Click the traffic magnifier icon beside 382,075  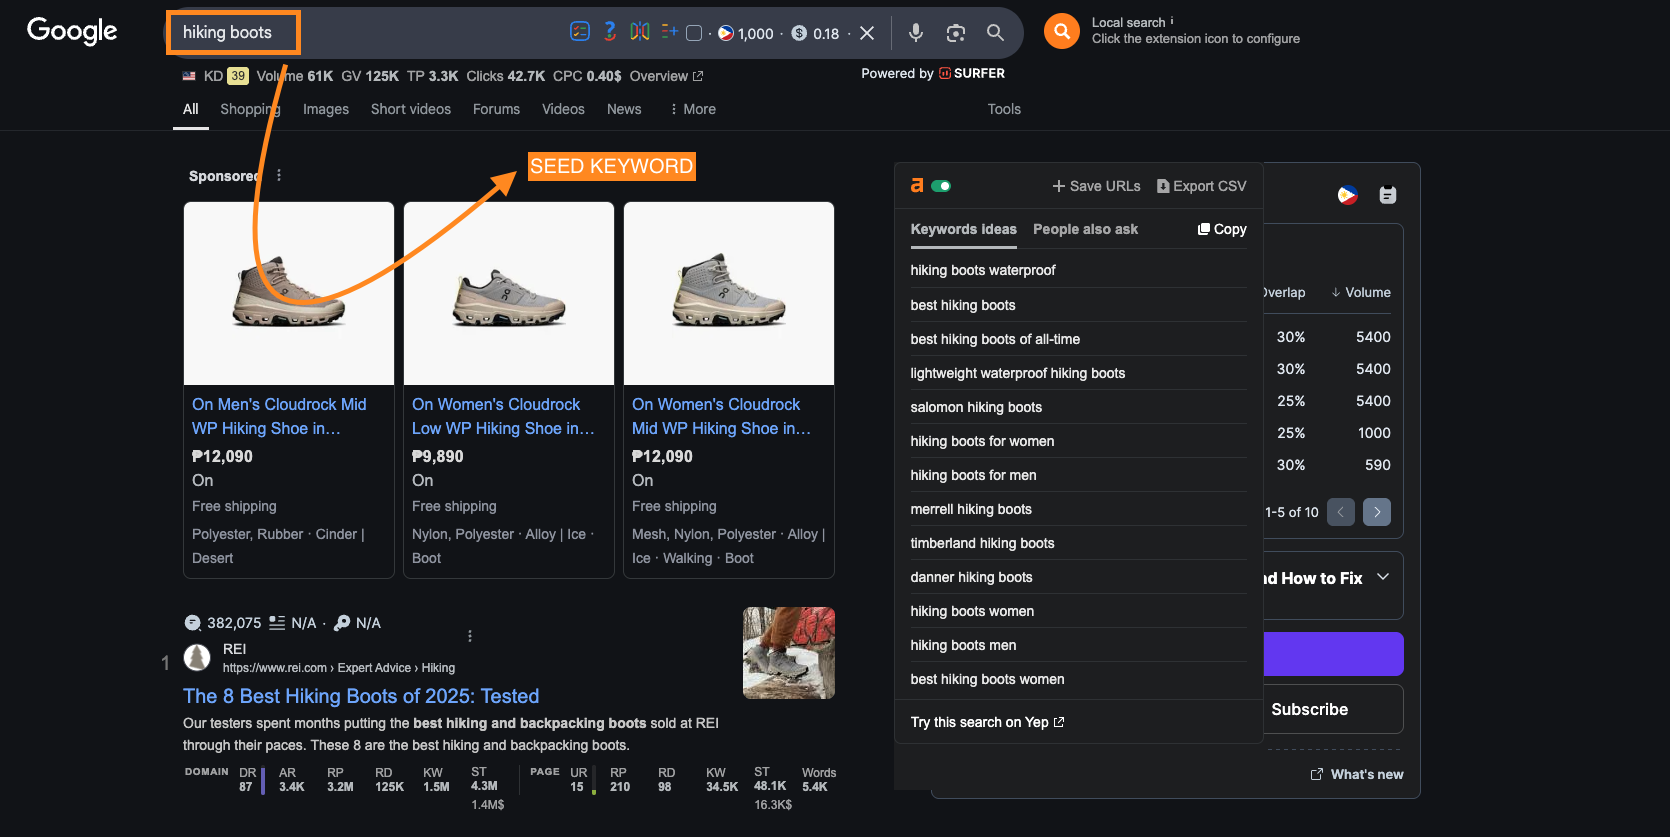coord(193,623)
